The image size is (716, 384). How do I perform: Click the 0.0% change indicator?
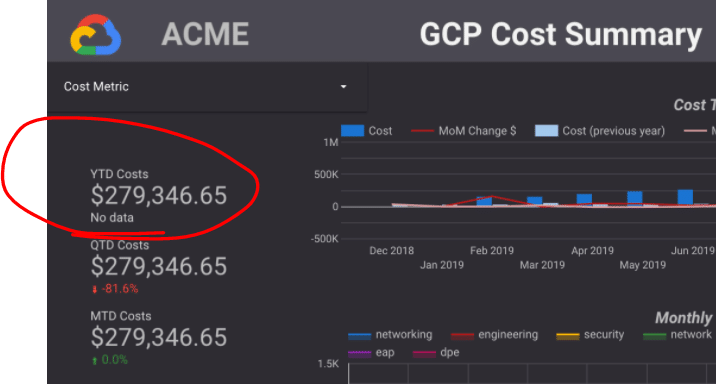tap(110, 360)
